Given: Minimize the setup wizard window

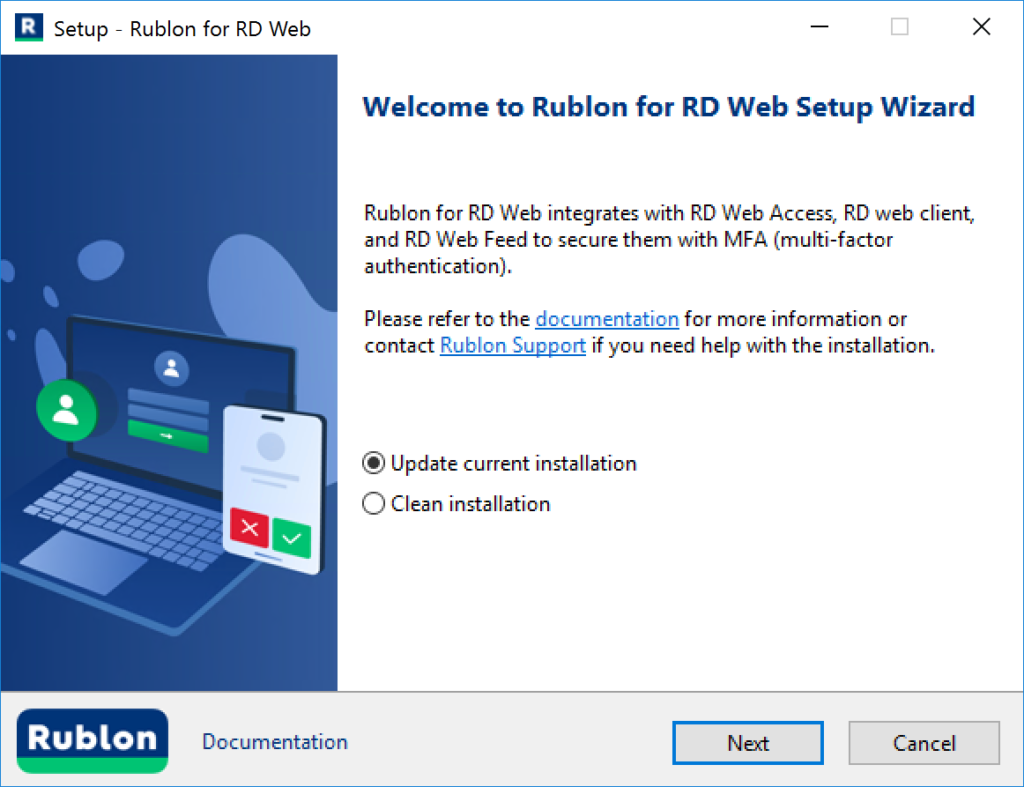Looking at the screenshot, I should point(819,27).
